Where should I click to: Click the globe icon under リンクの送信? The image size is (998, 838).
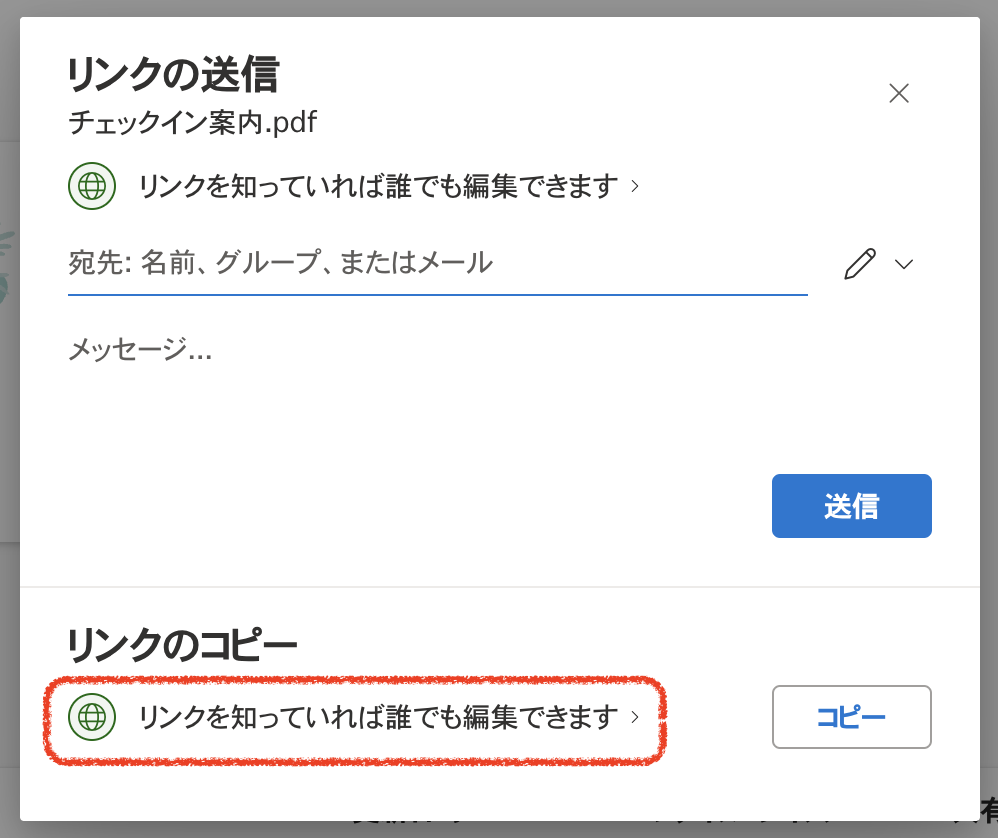[x=92, y=186]
